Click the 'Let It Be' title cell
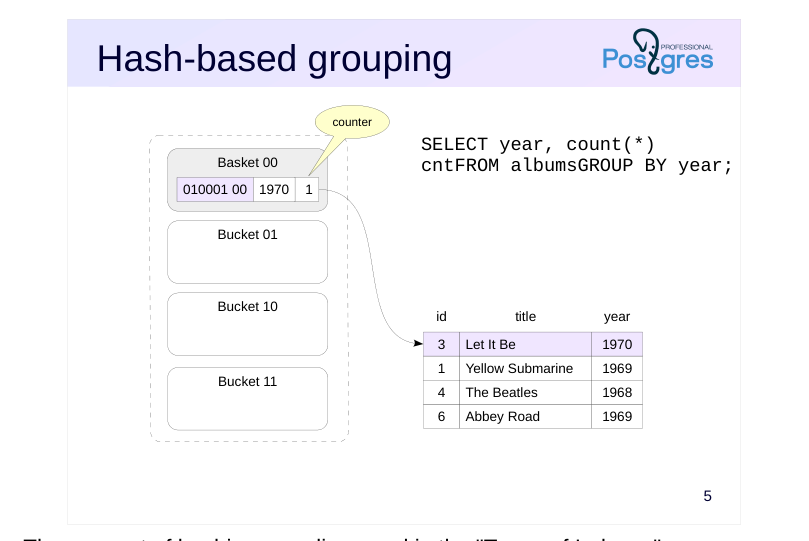Viewport: 809px width, 541px height. pyautogui.click(x=525, y=345)
